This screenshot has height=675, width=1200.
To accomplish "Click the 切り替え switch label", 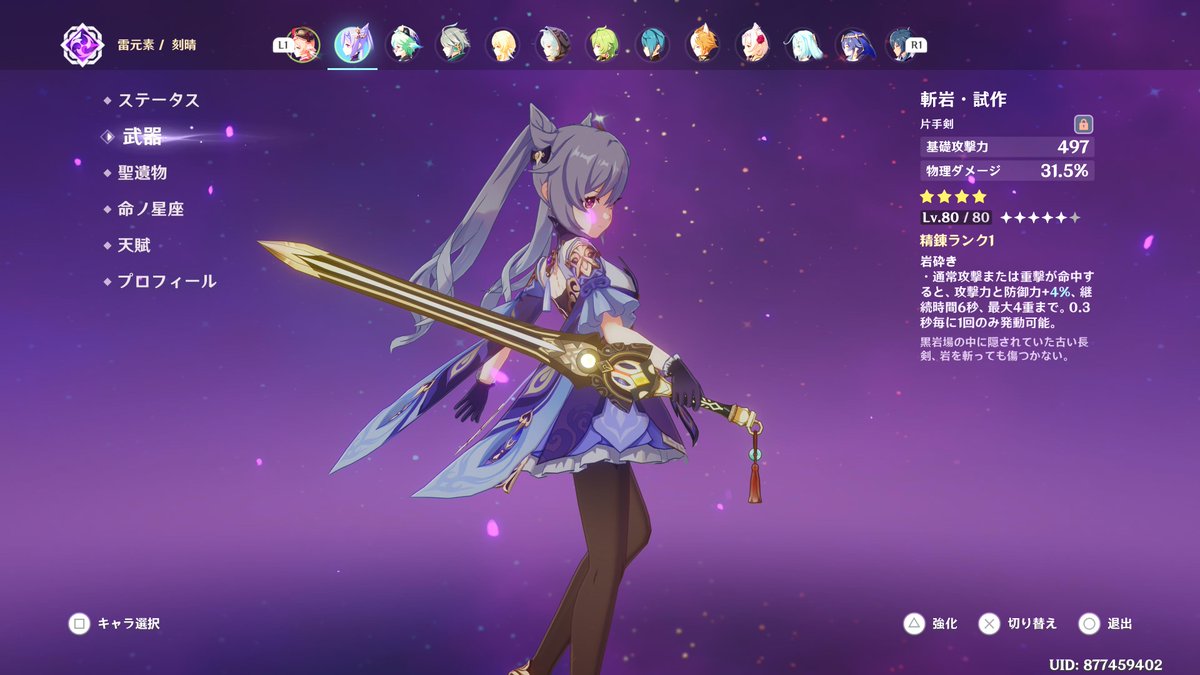I will coord(1032,624).
